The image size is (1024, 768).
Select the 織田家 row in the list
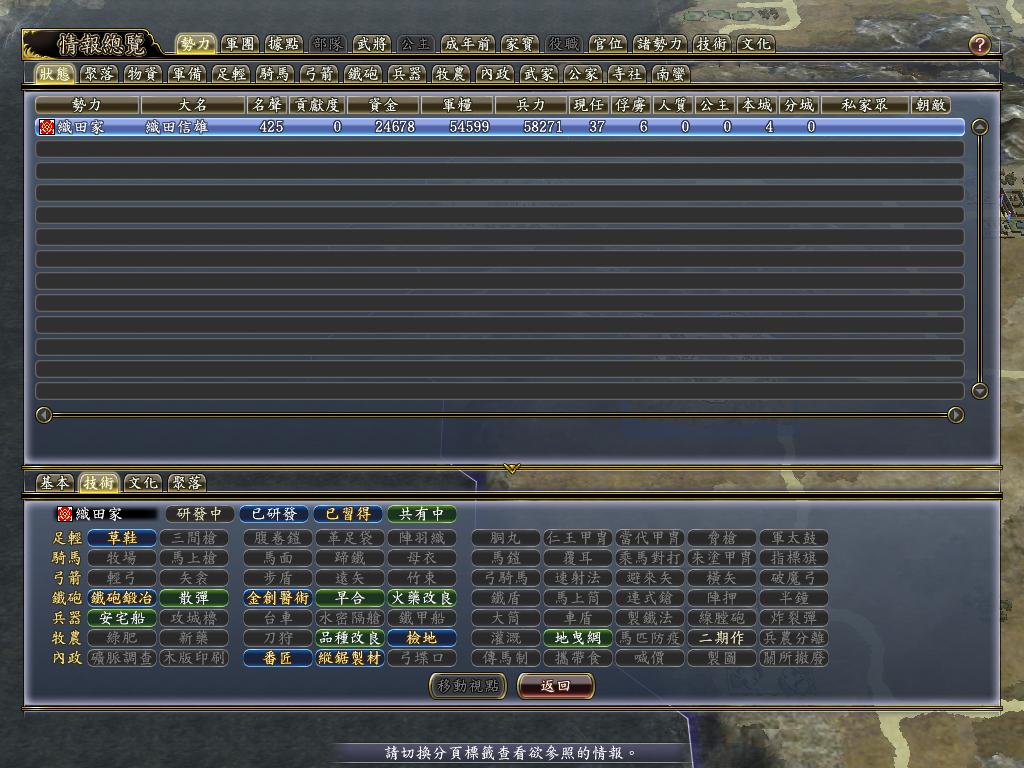pyautogui.click(x=500, y=127)
